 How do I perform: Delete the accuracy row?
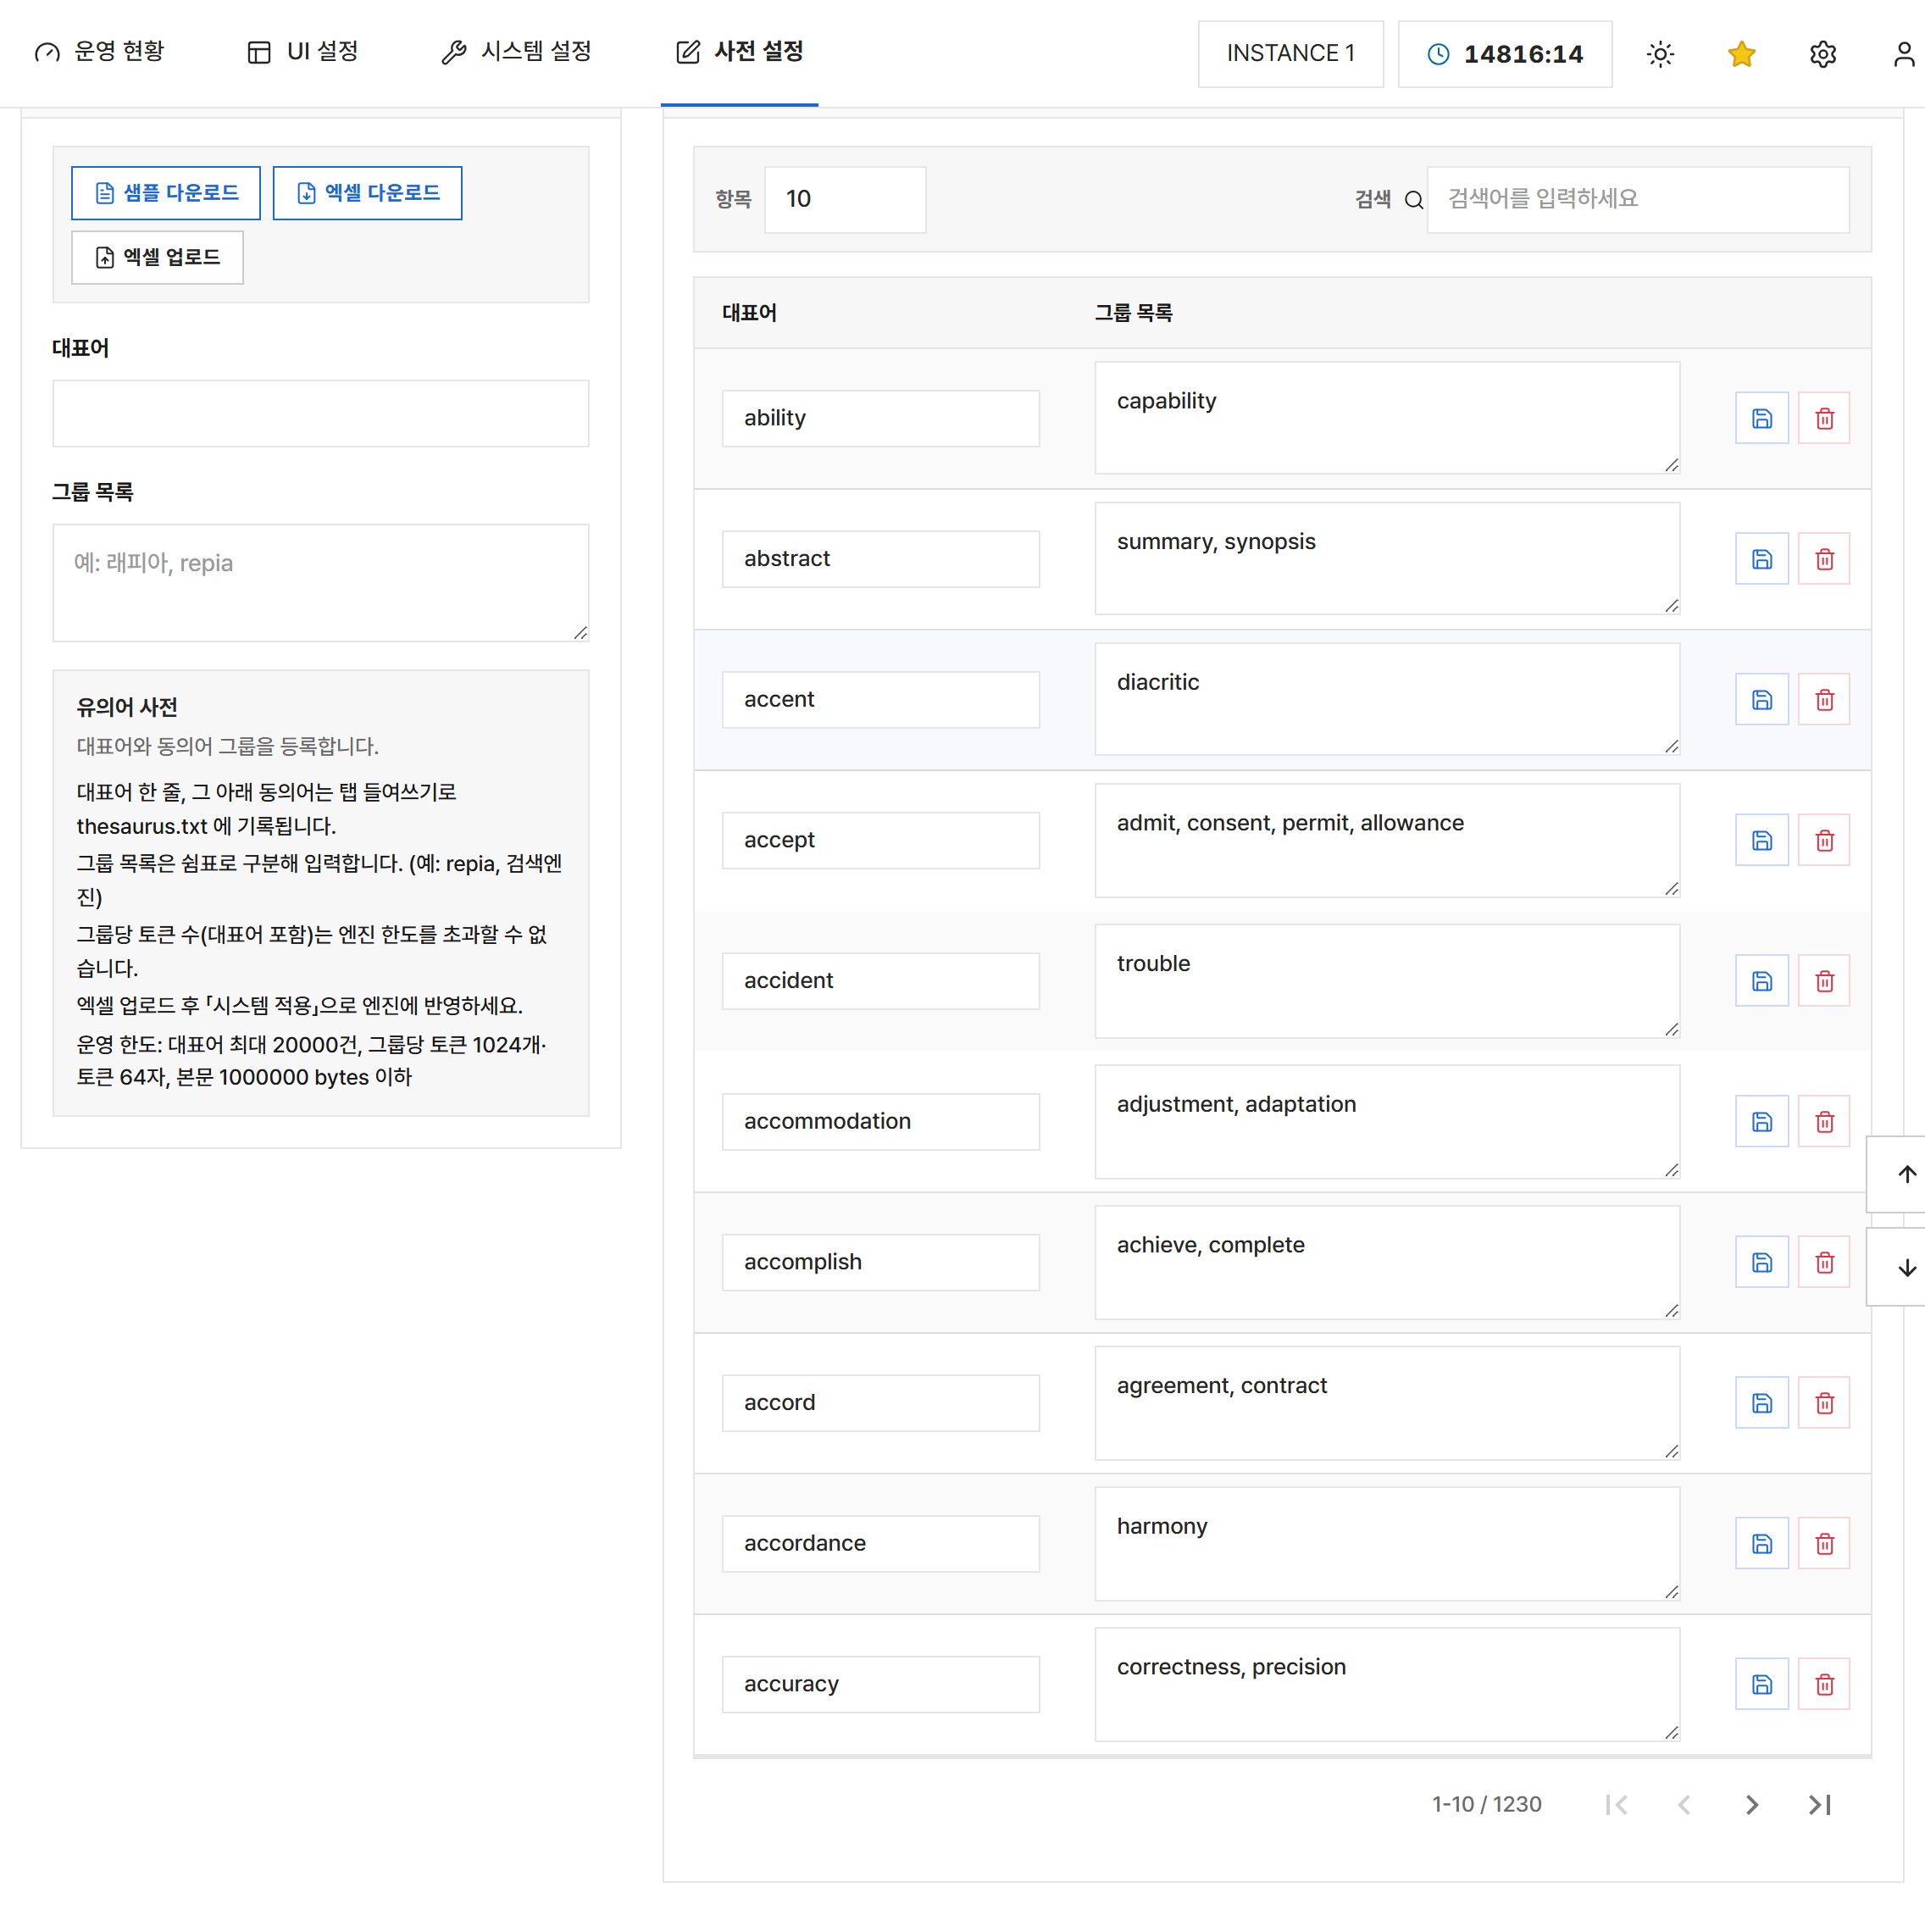click(x=1824, y=1684)
